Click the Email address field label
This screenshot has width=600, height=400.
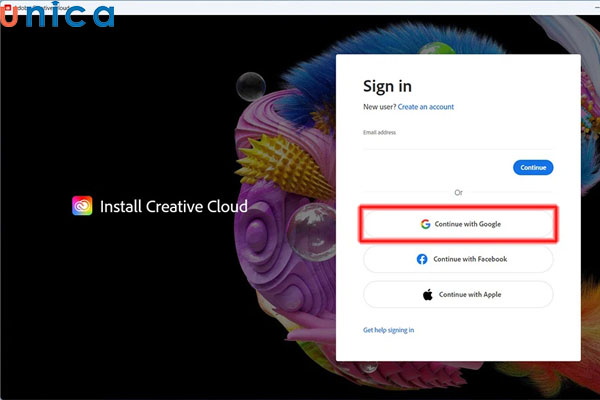pyautogui.click(x=380, y=131)
